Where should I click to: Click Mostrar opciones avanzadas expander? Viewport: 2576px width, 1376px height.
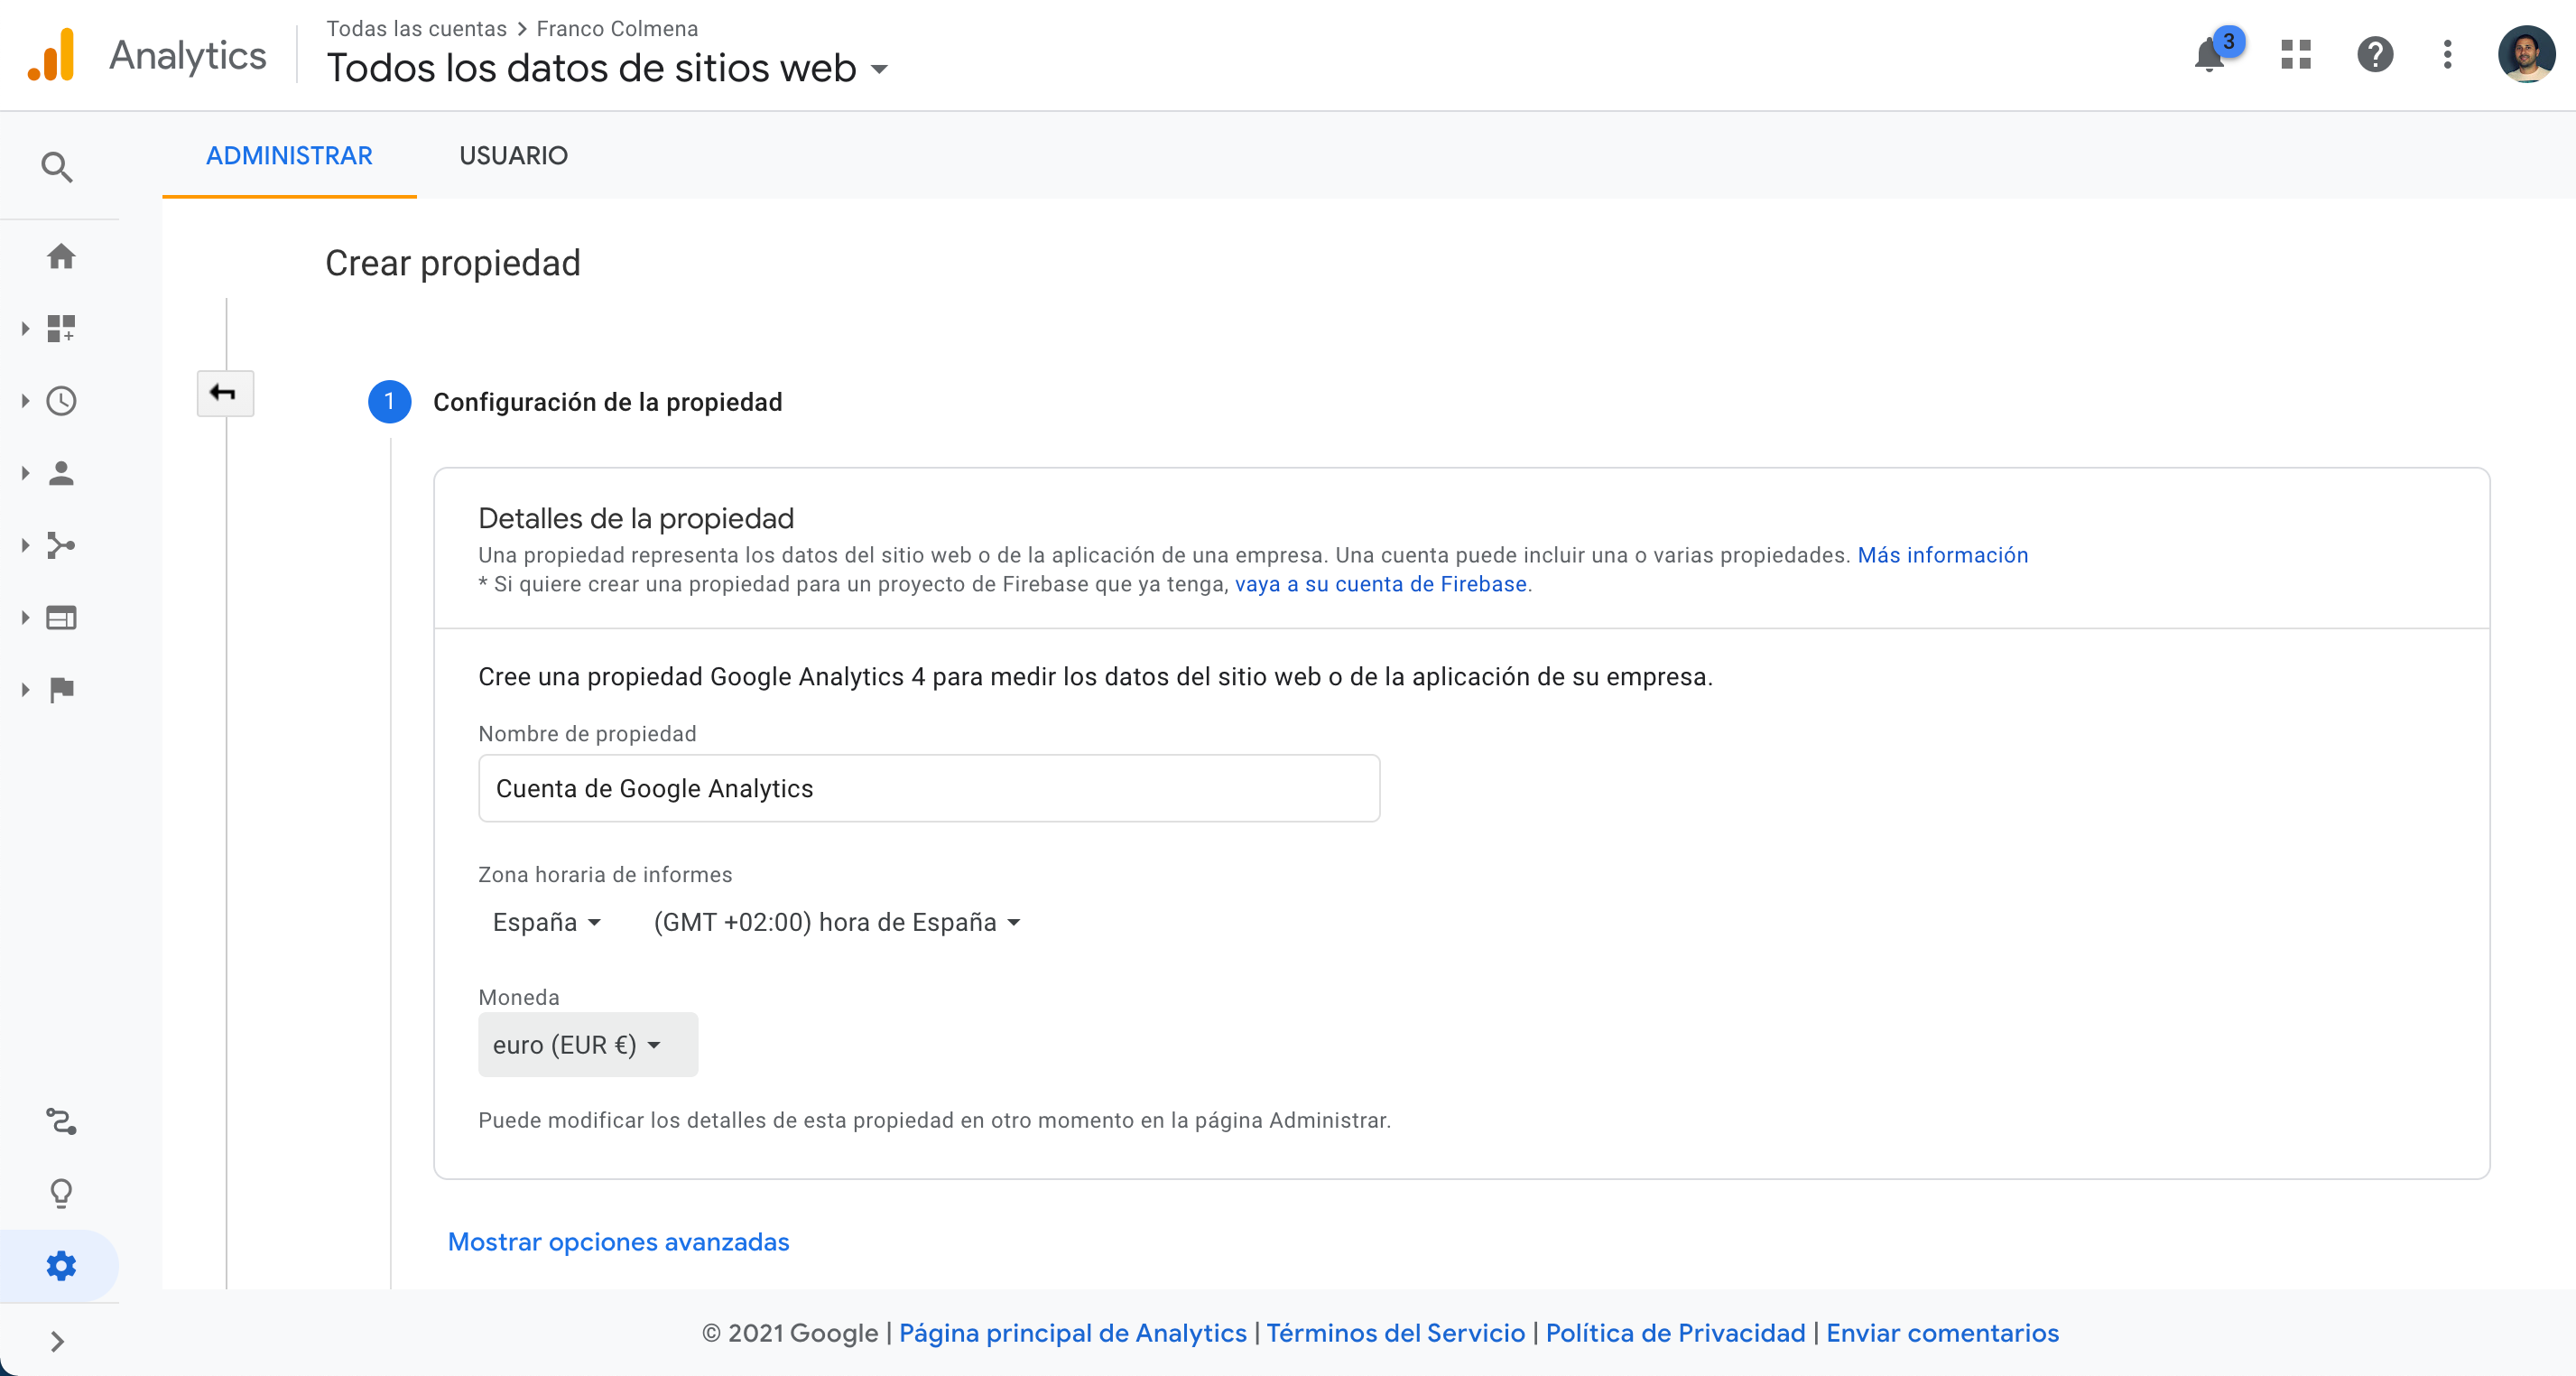point(618,1241)
